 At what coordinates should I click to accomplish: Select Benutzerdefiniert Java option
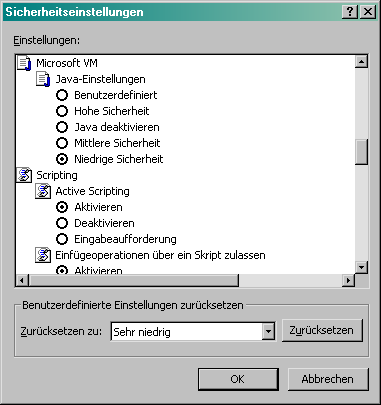click(62, 95)
